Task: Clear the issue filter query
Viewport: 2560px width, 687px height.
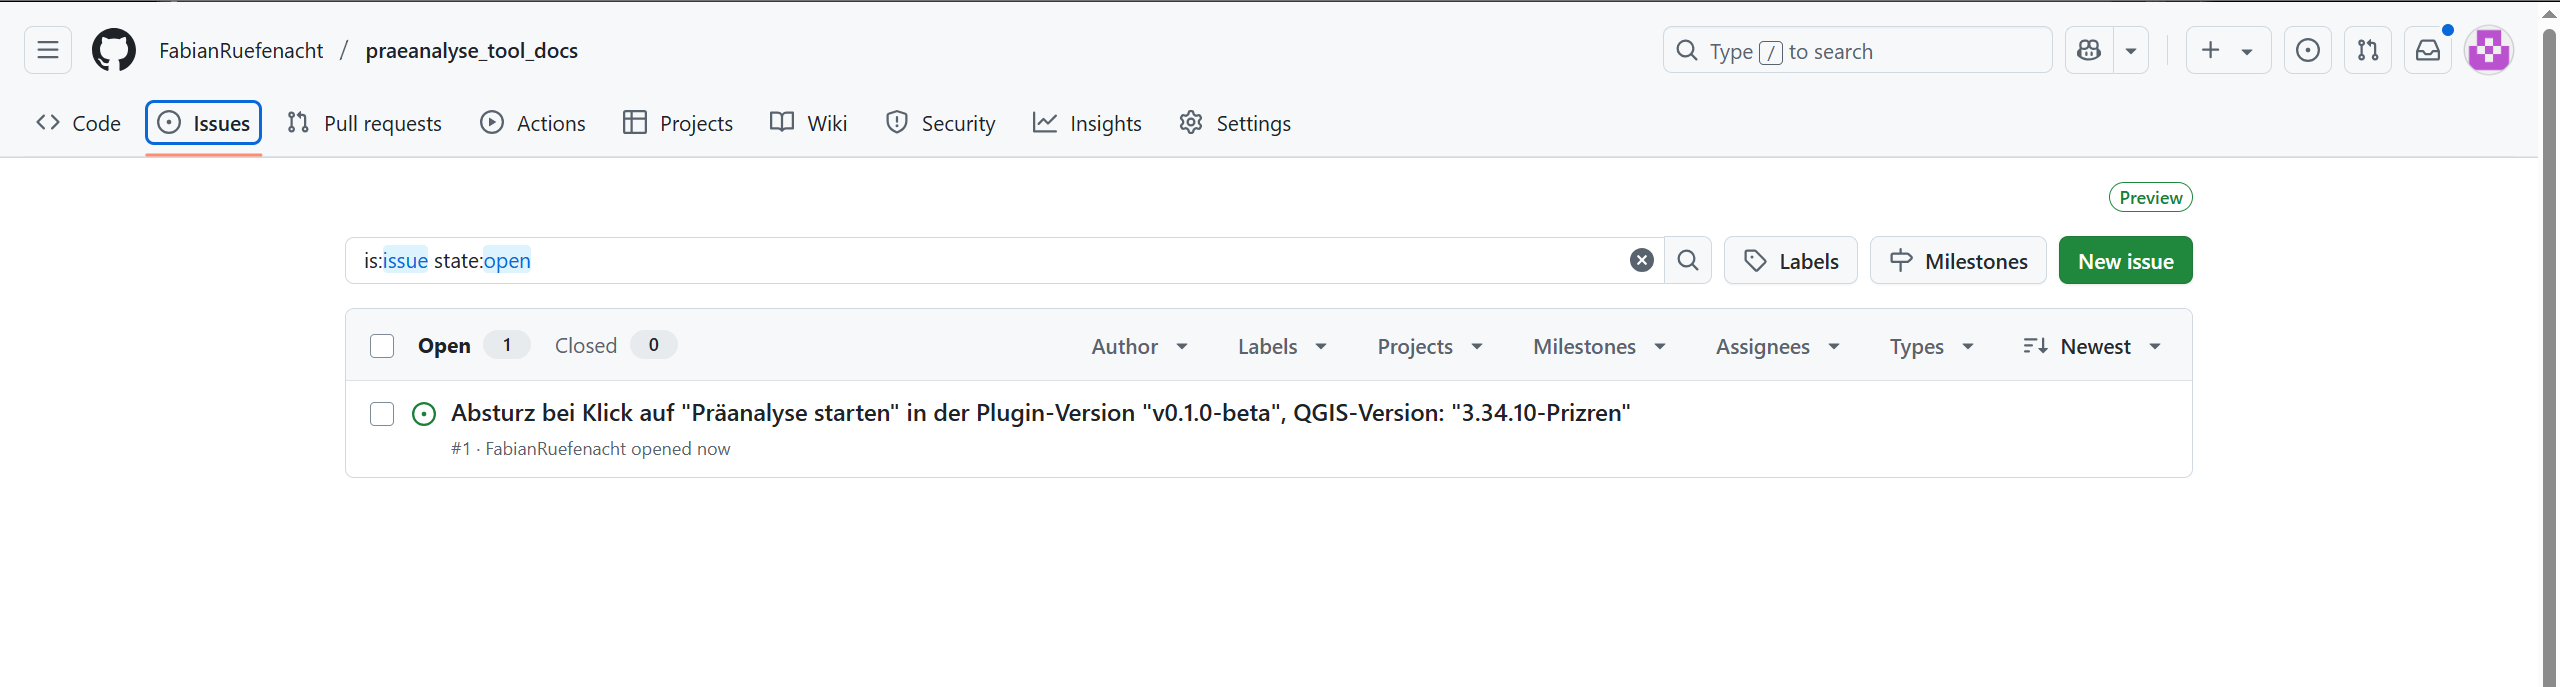Action: 1642,260
